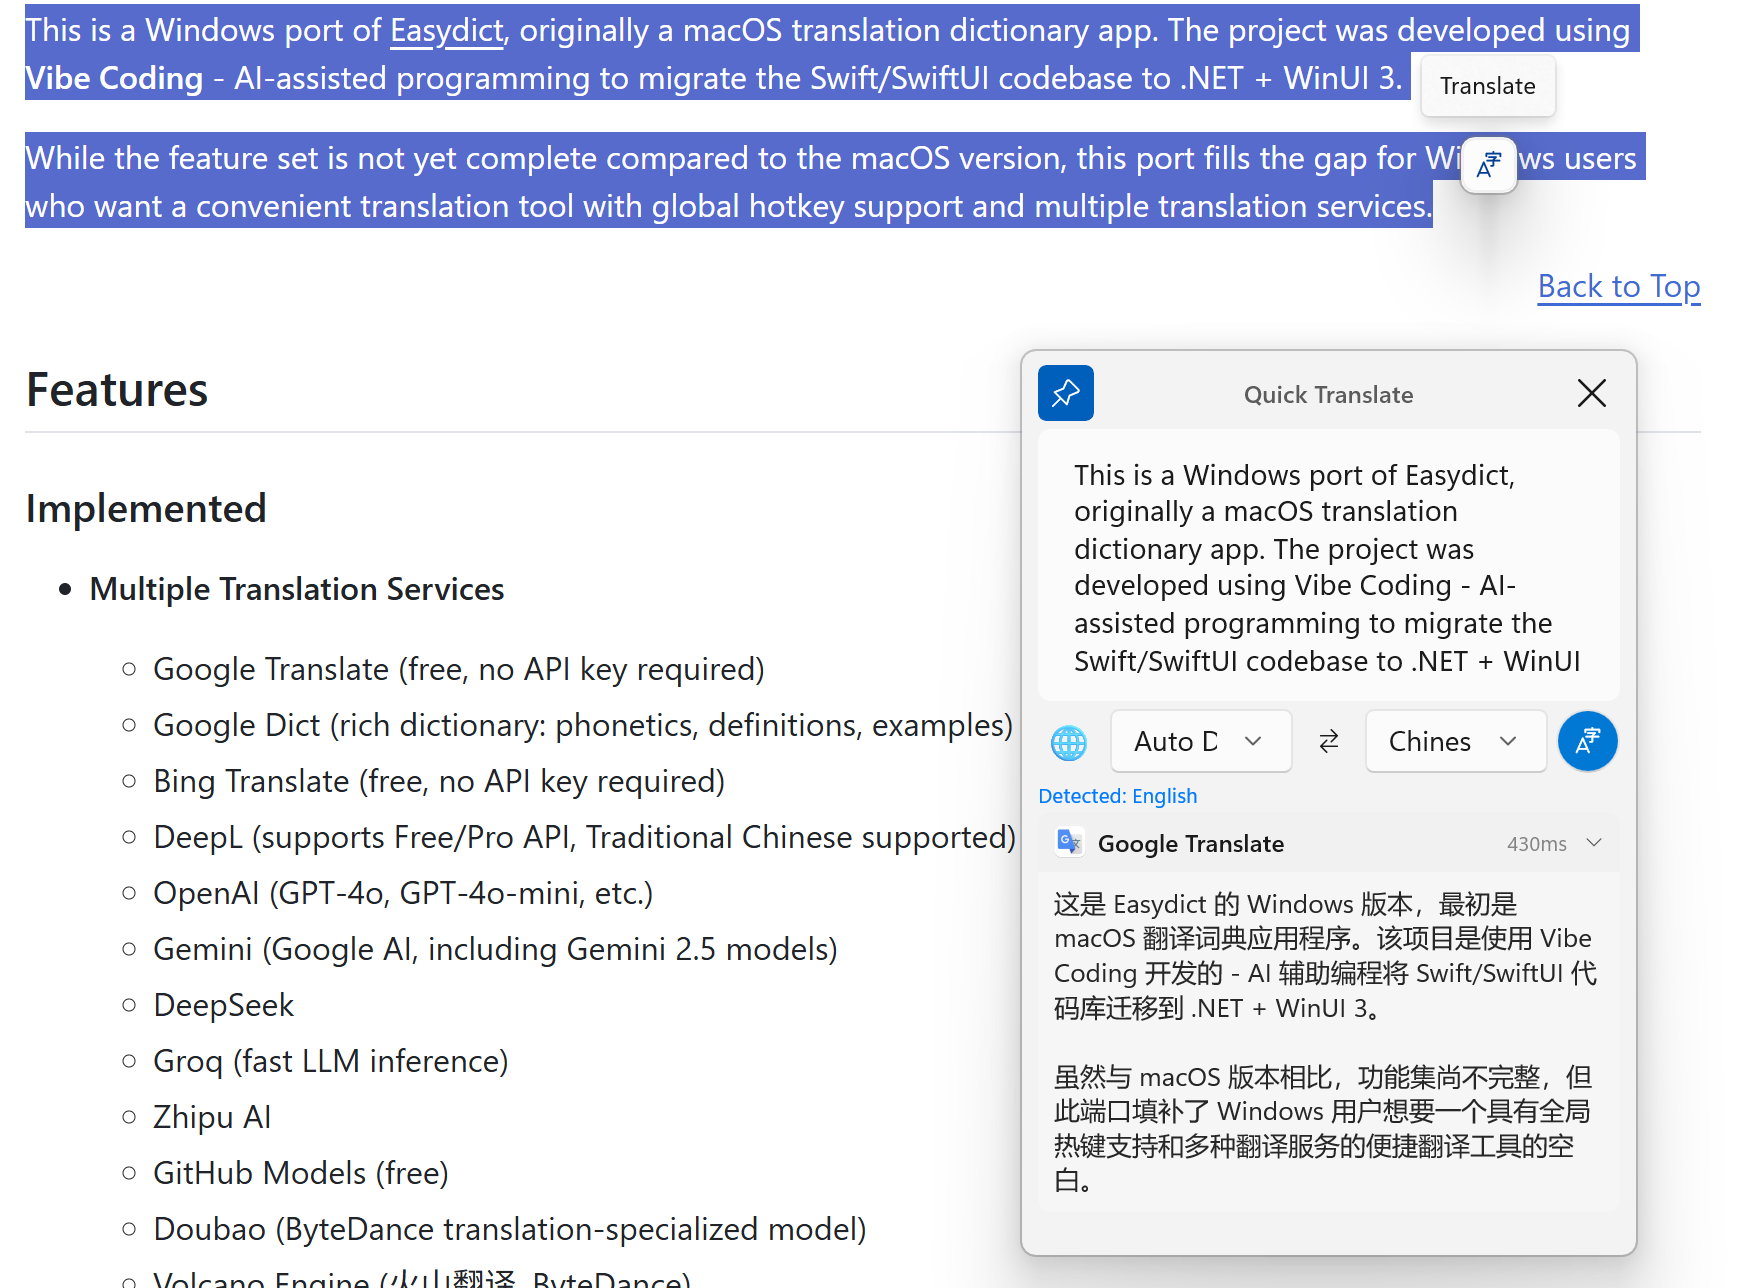Open the Easydict link
This screenshot has width=1761, height=1288.
pos(446,30)
